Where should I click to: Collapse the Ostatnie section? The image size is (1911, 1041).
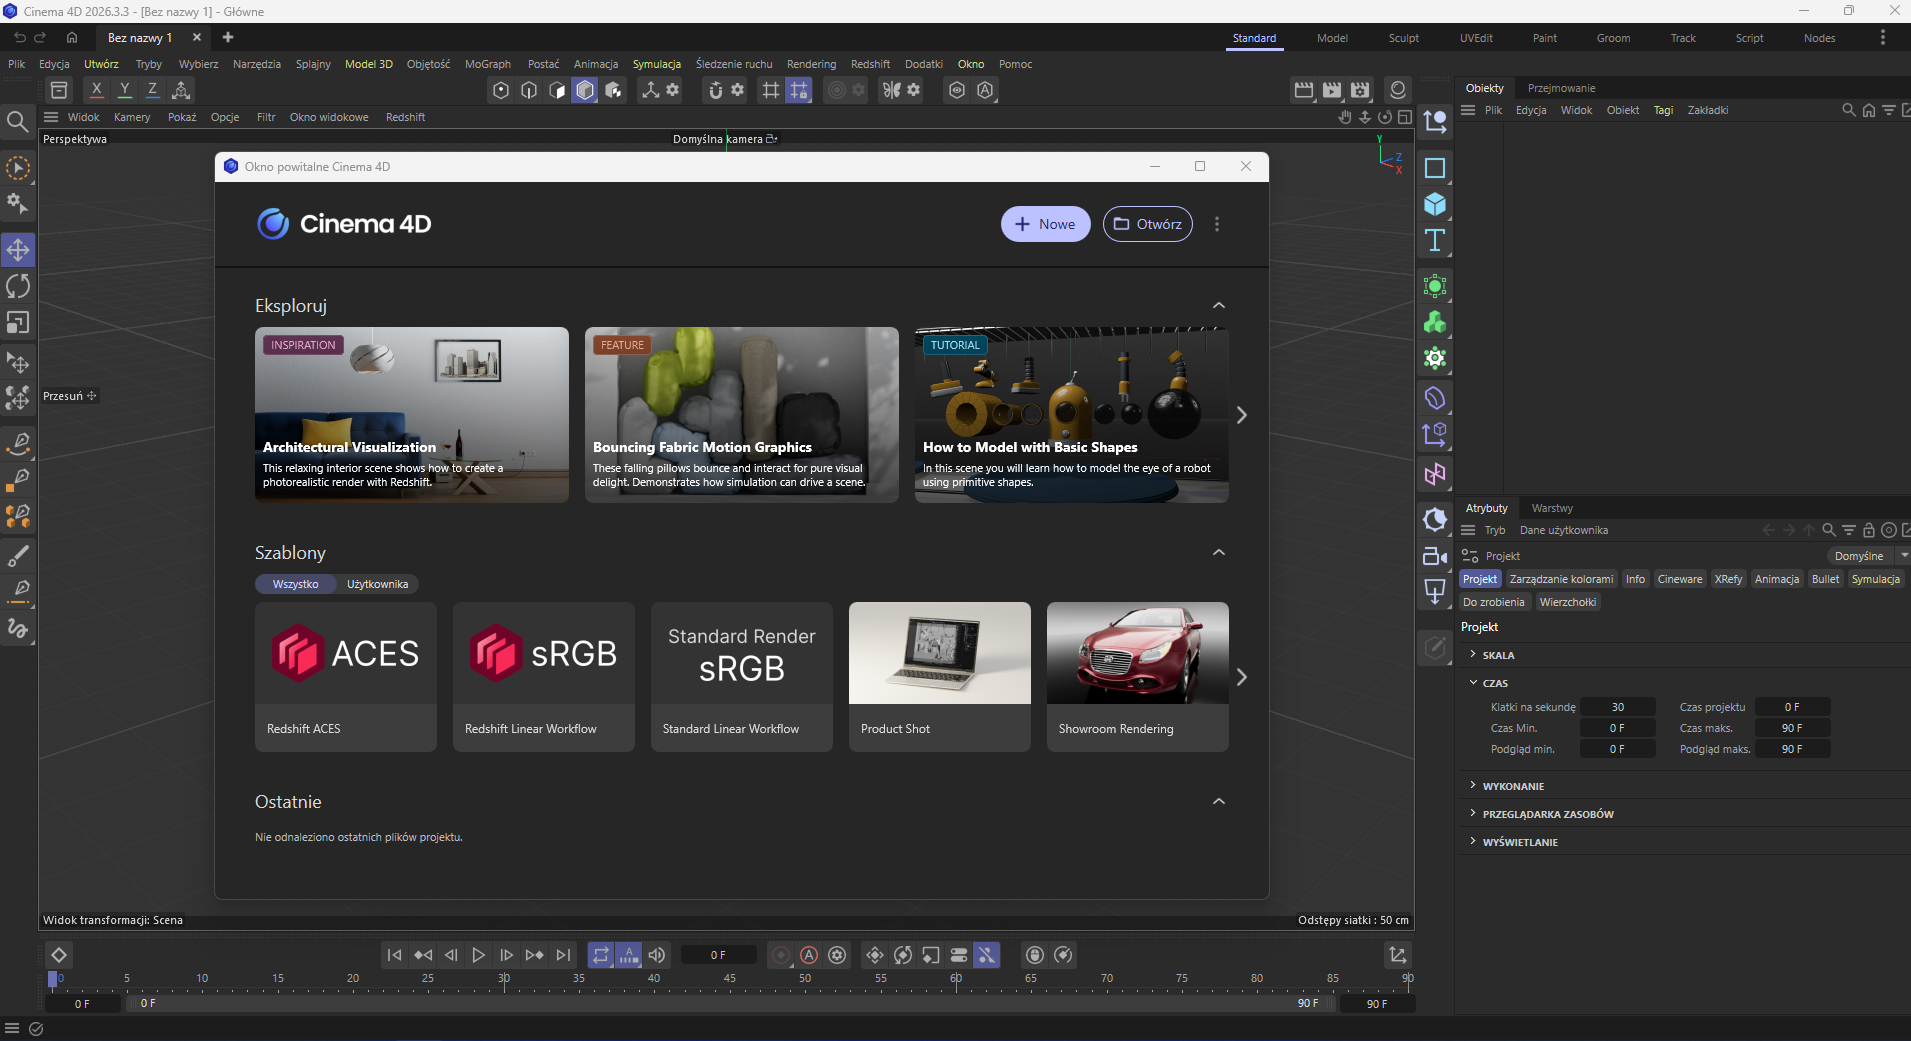pyautogui.click(x=1219, y=801)
